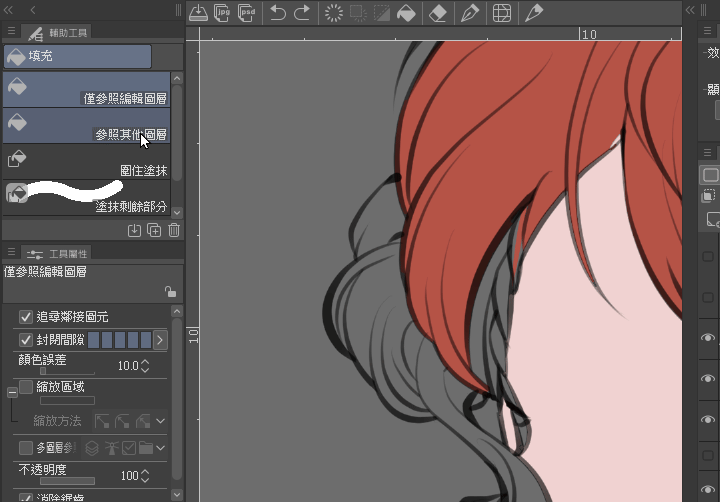The height and width of the screenshot is (502, 720).
Task: Open the 工具屬性 tab
Action: [58, 254]
